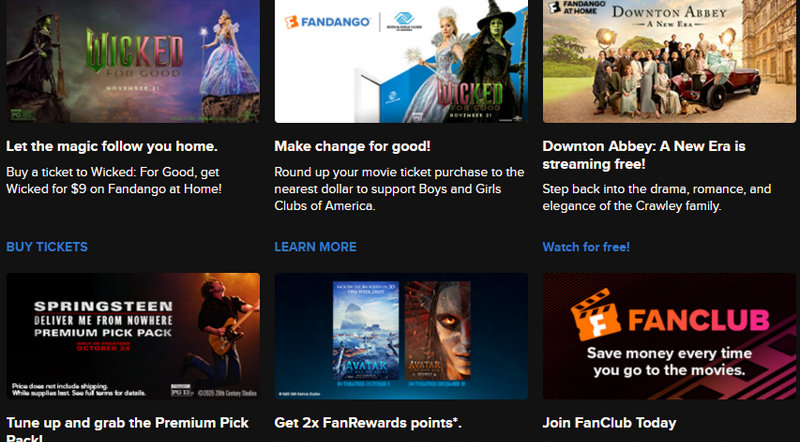This screenshot has width=800, height=442.
Task: Click the Fandango logo in the banner
Action: [x=328, y=22]
